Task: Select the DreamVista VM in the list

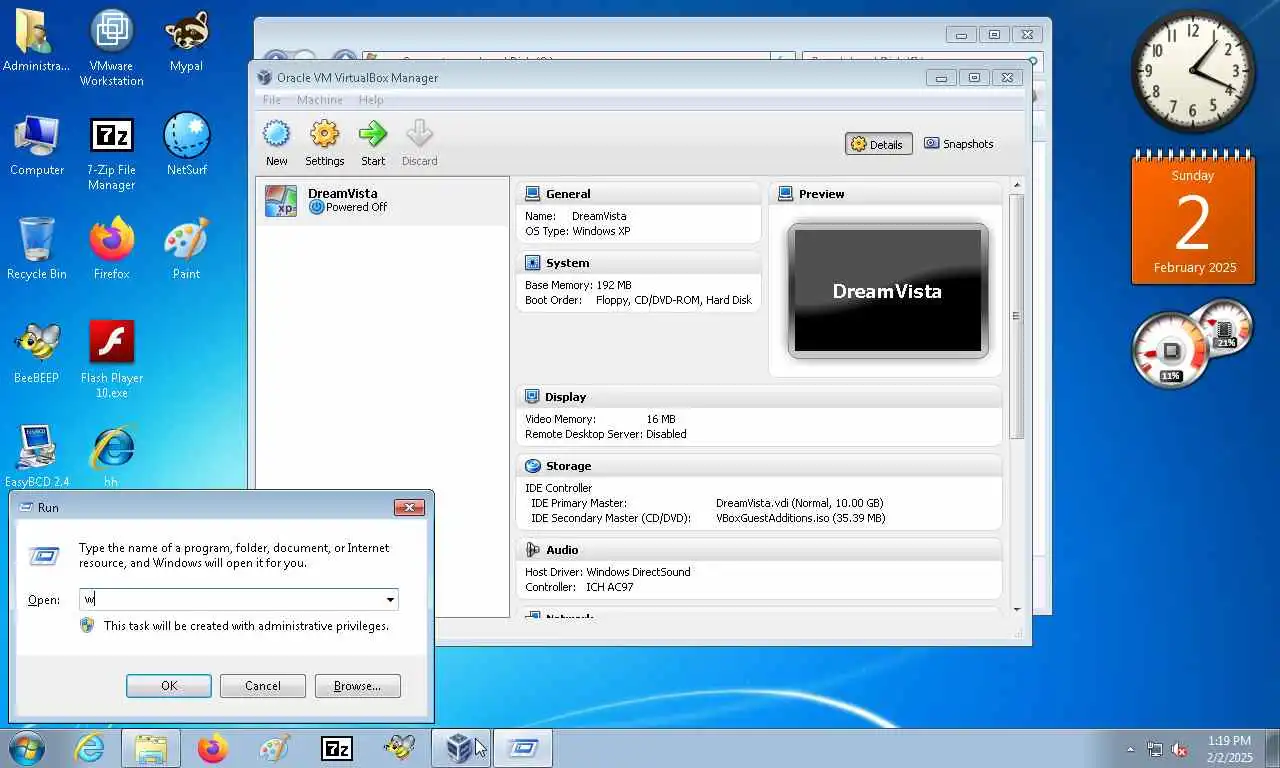Action: pos(383,200)
